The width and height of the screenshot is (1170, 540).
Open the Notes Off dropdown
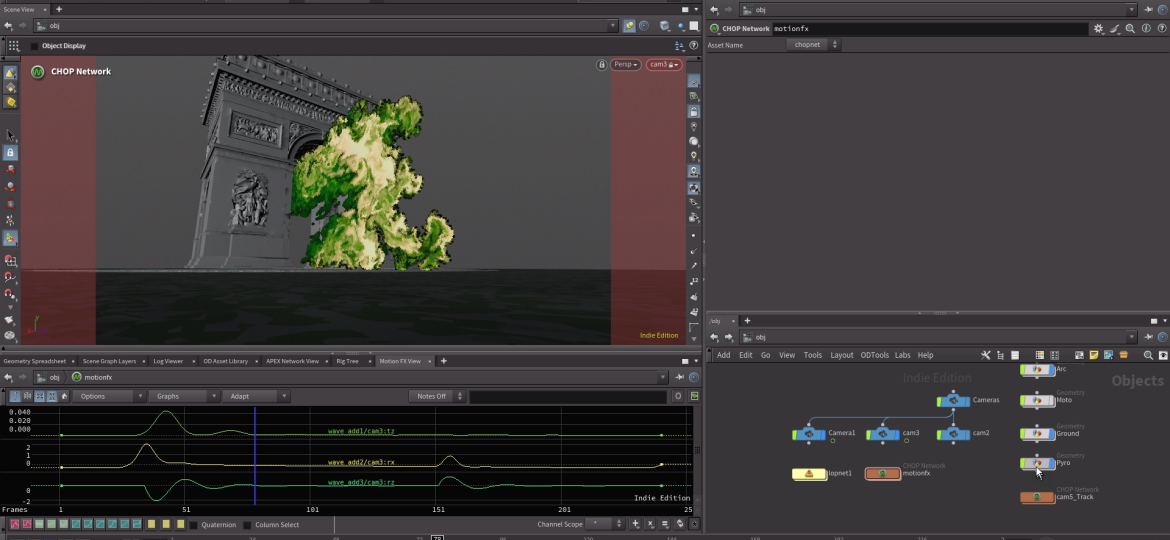pos(436,396)
